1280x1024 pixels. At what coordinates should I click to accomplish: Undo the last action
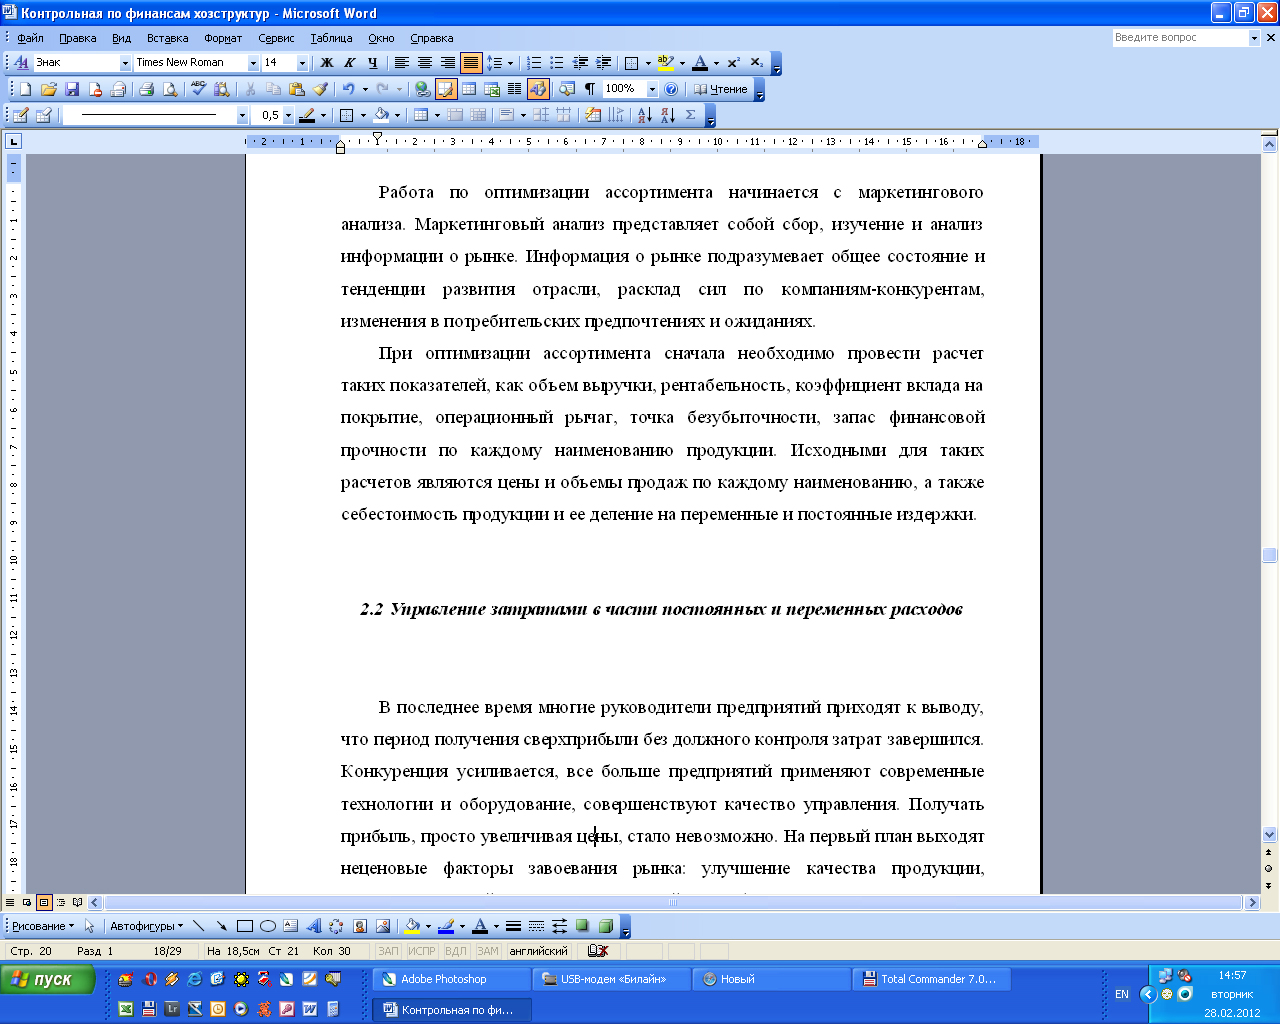pos(349,89)
